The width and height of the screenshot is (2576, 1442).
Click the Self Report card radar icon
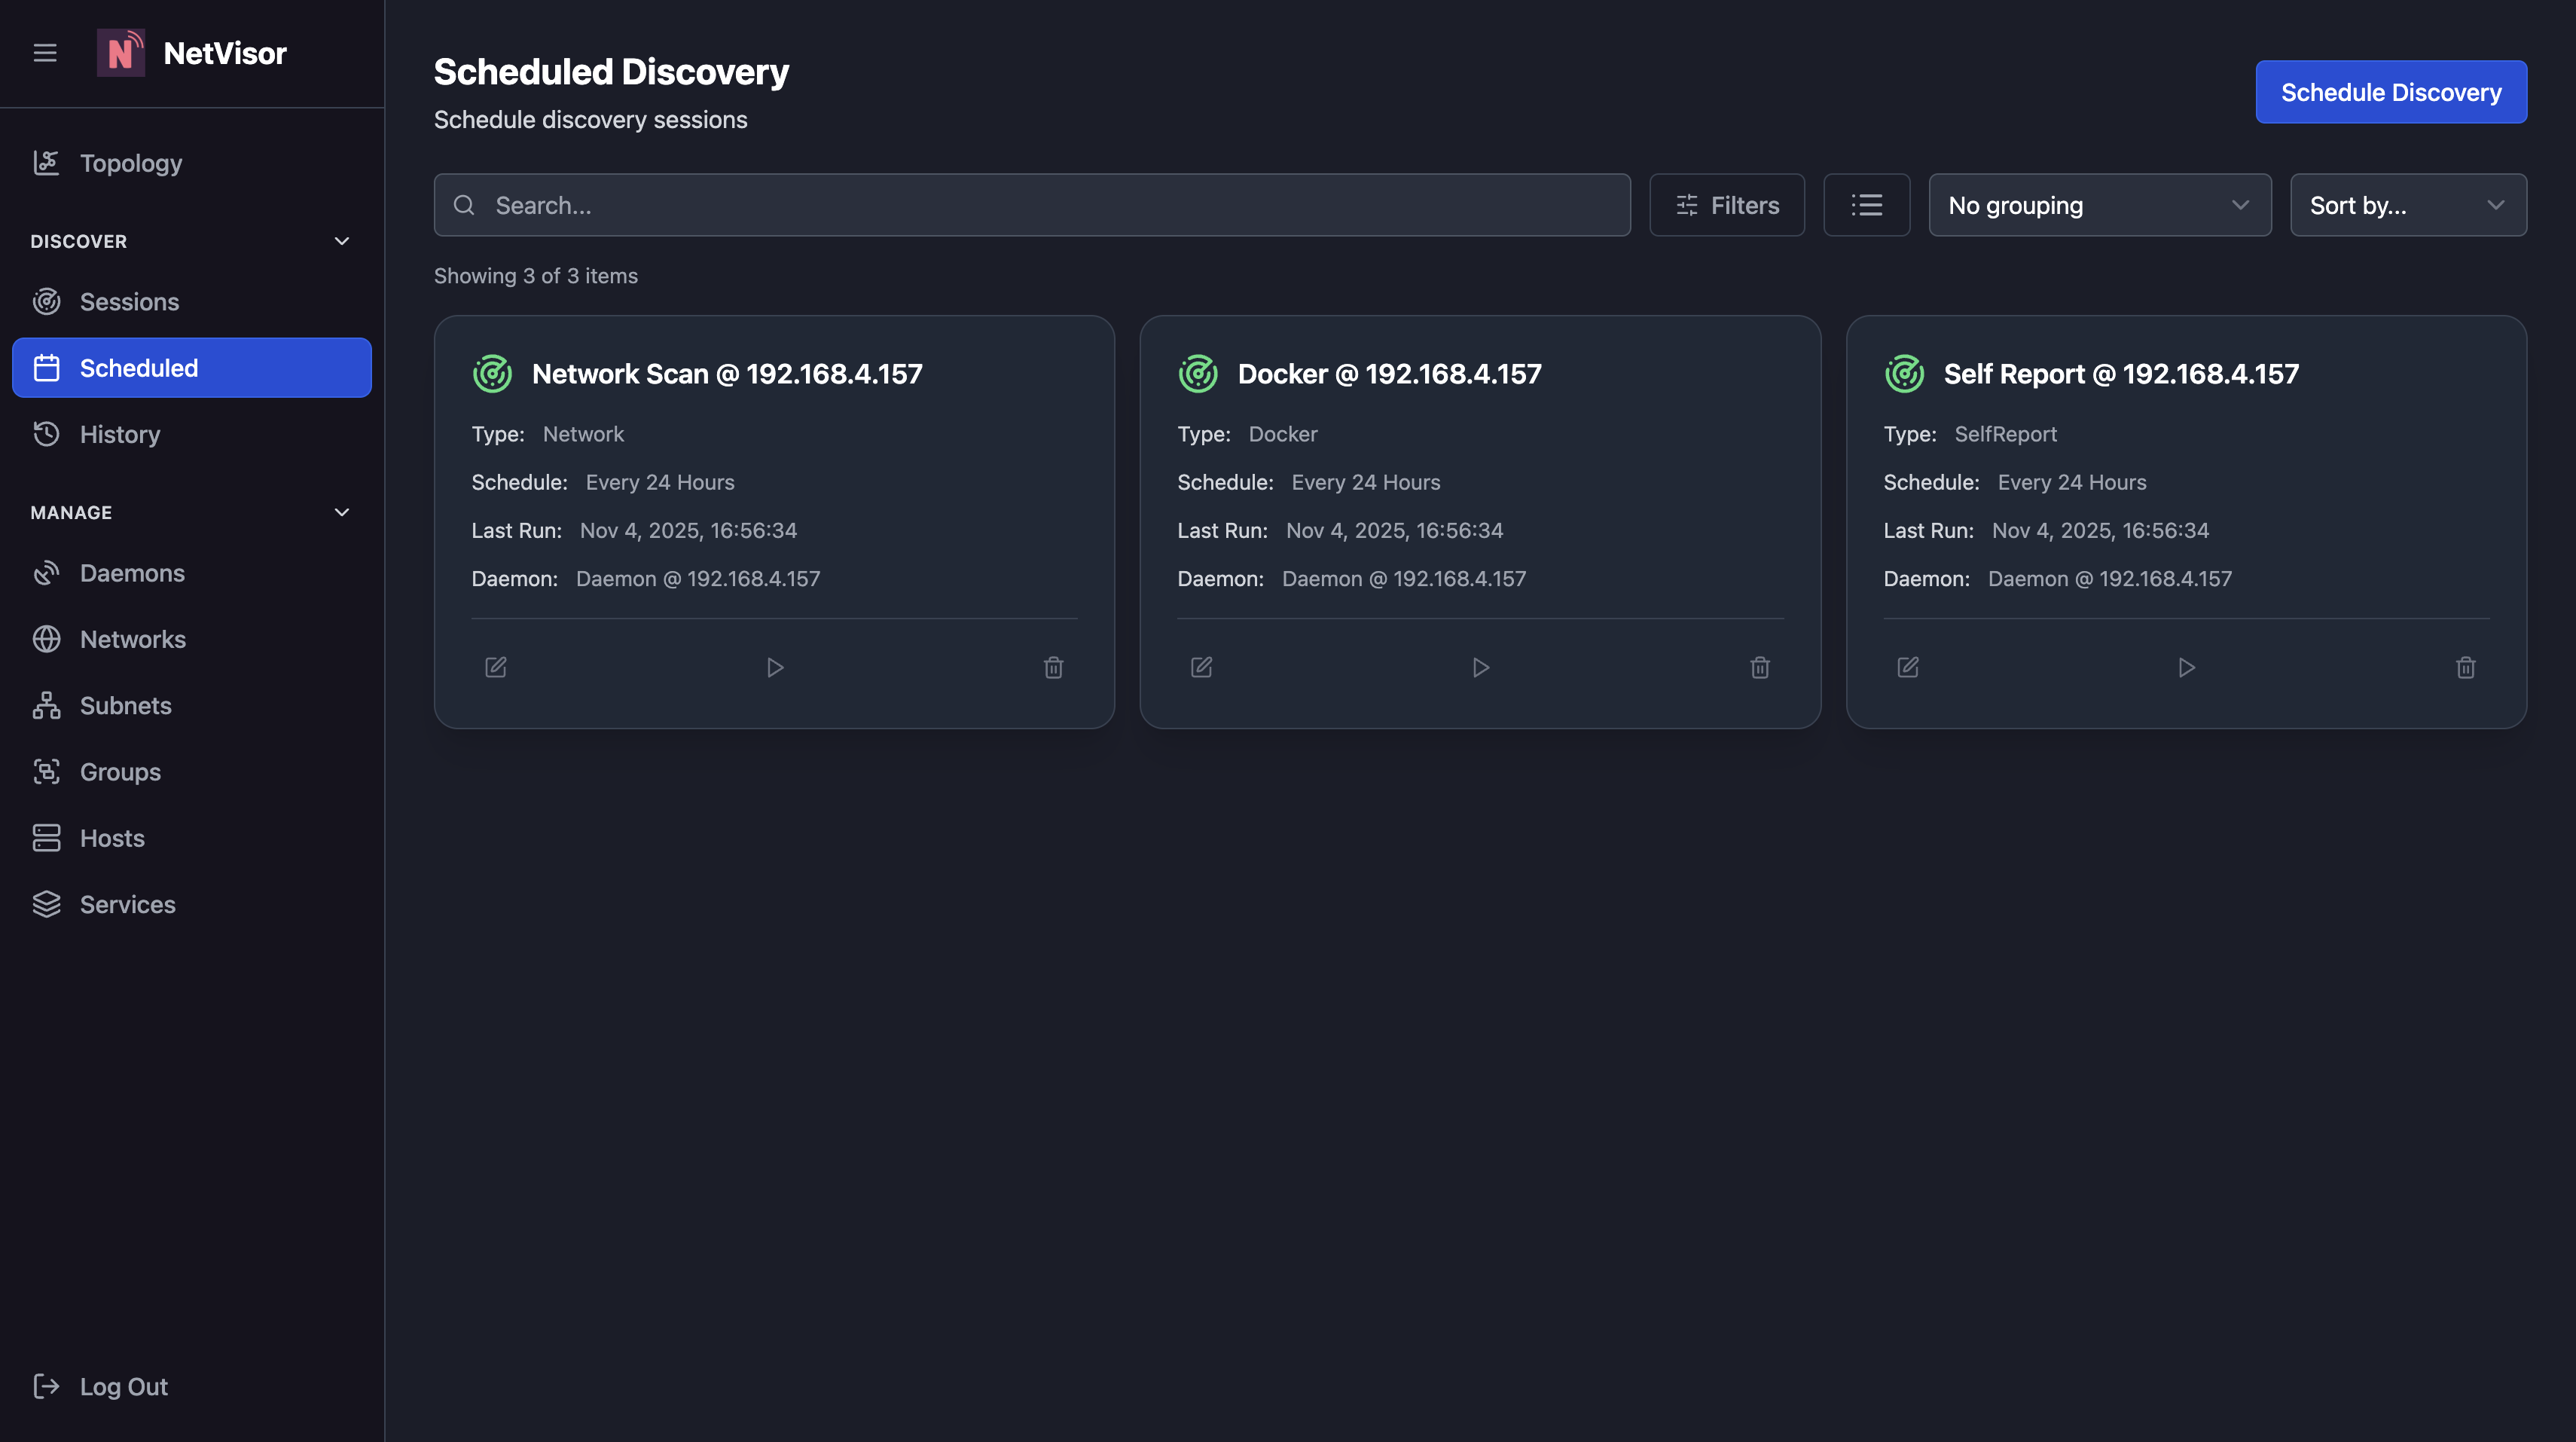coord(1904,374)
